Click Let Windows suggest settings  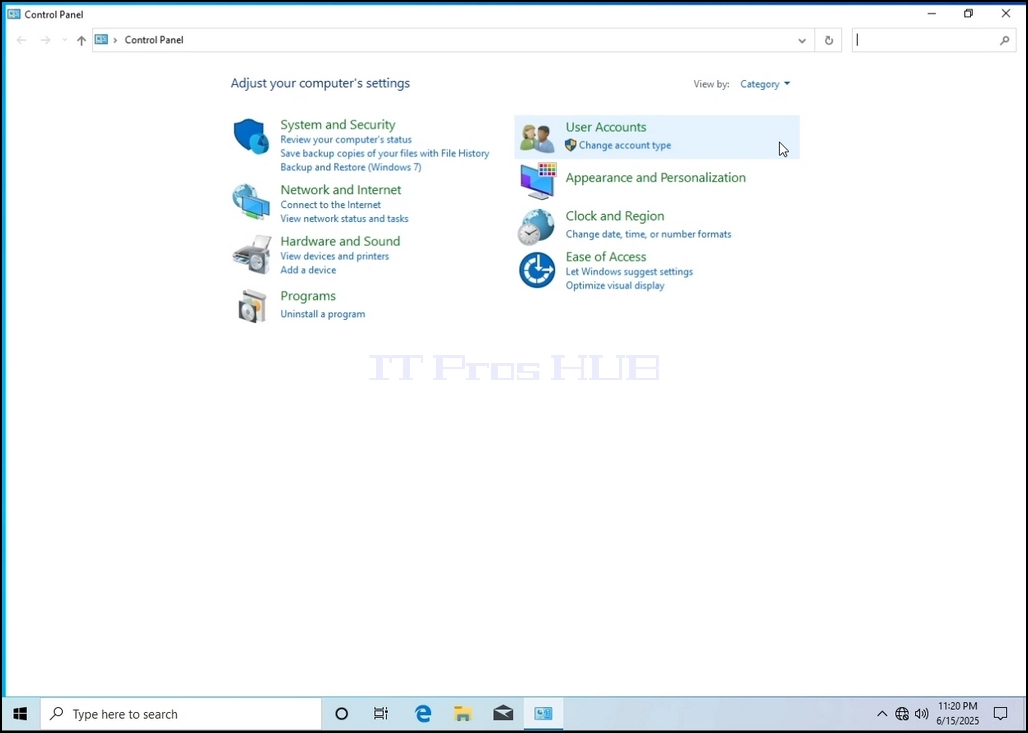[x=629, y=271]
